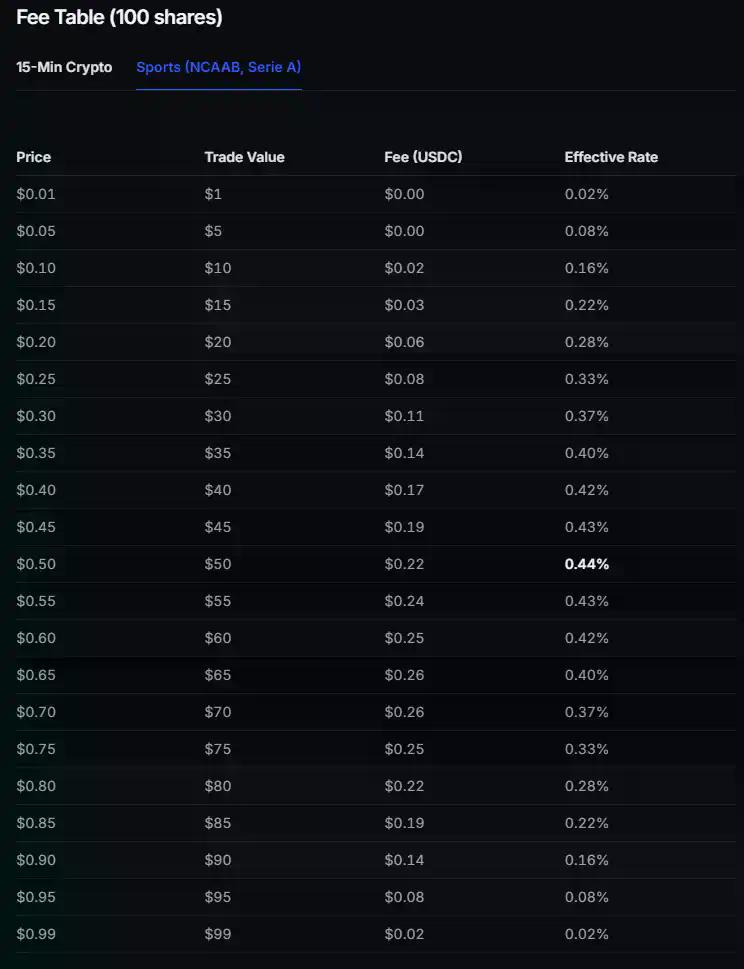Click the Effective Rate column header
Viewport: 744px width, 969px height.
611,157
